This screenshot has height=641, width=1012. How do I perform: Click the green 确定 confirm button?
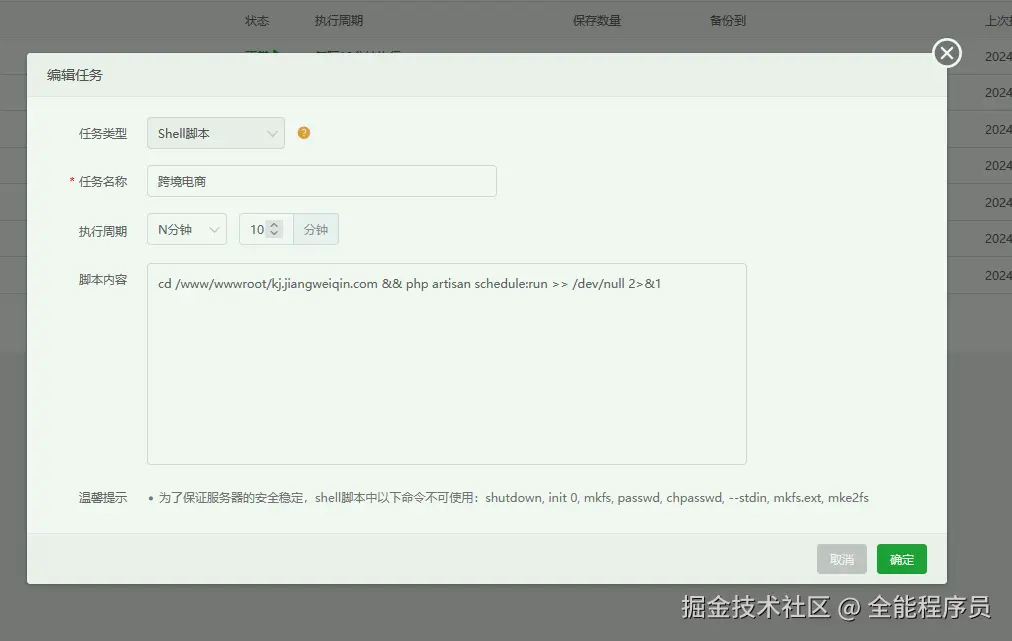(x=902, y=559)
